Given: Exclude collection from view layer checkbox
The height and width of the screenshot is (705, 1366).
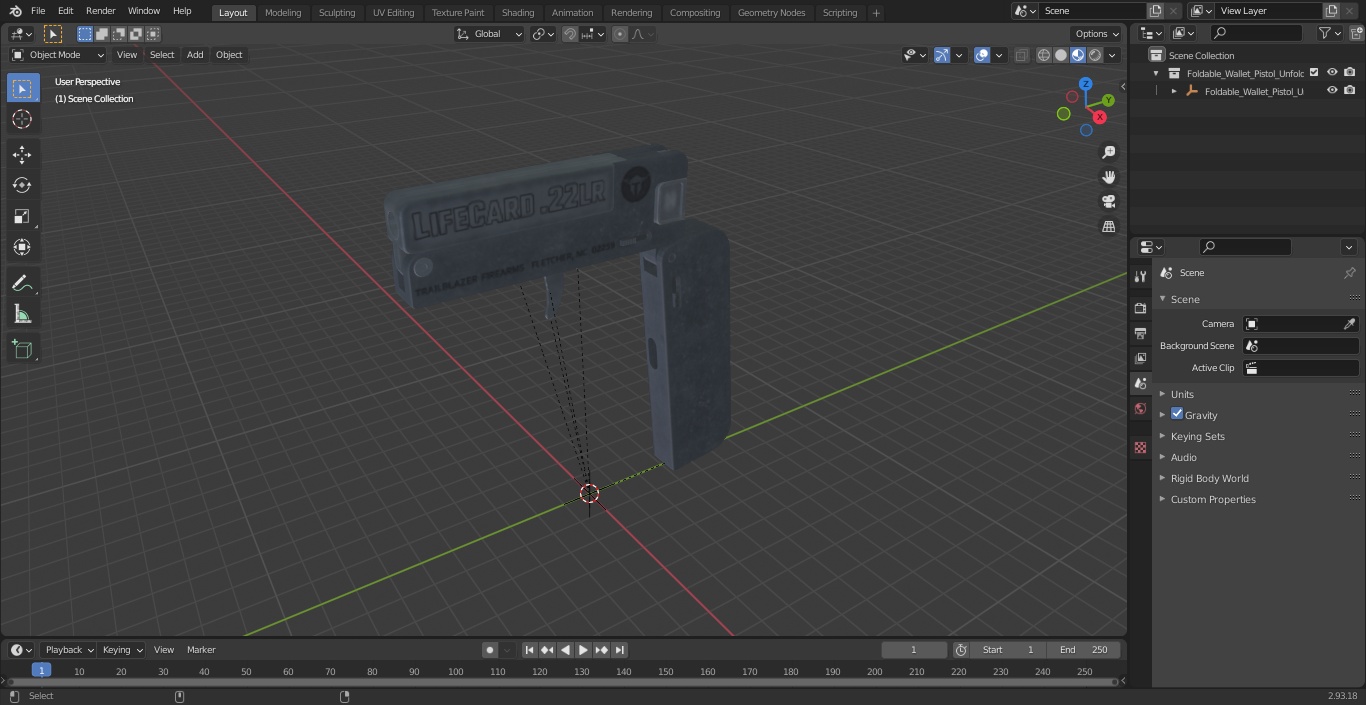Looking at the screenshot, I should click(x=1314, y=72).
